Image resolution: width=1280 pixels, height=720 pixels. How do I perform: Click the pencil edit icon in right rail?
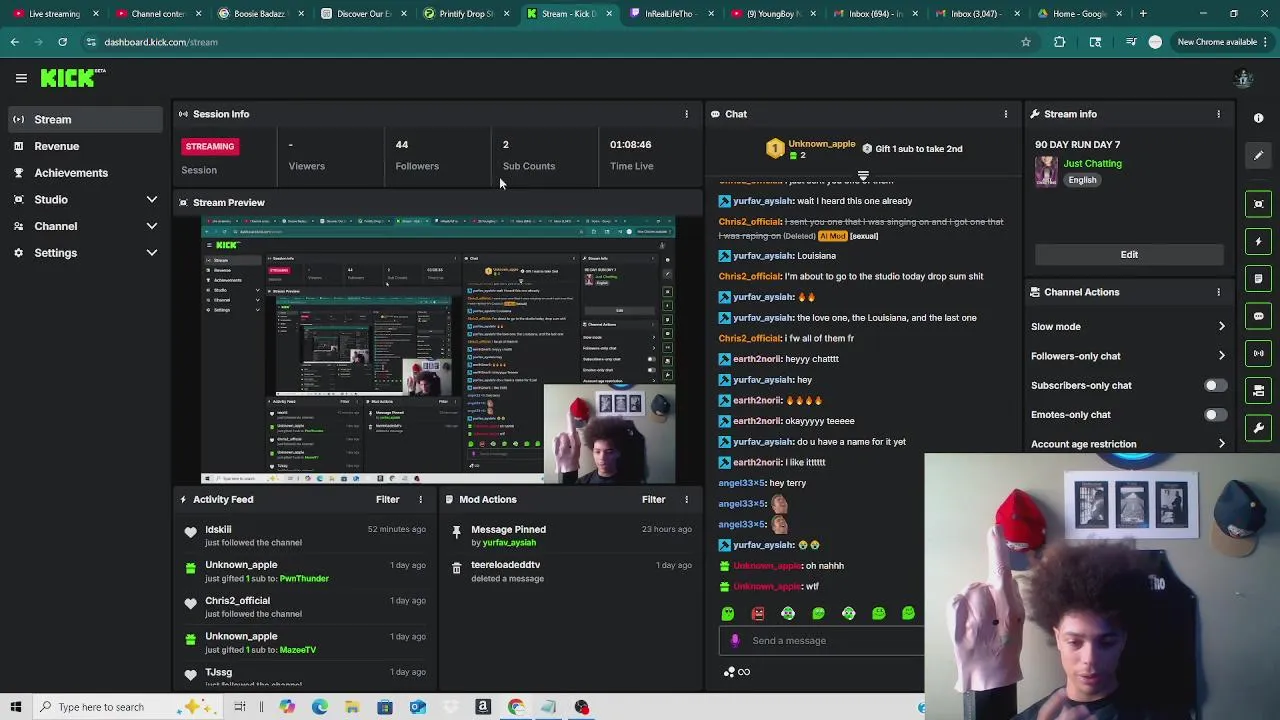1259,155
